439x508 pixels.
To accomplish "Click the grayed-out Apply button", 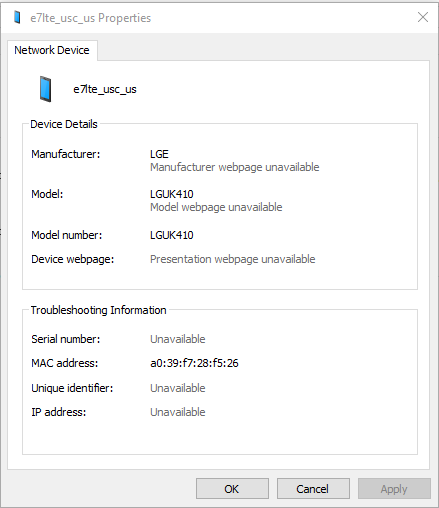I will (394, 489).
